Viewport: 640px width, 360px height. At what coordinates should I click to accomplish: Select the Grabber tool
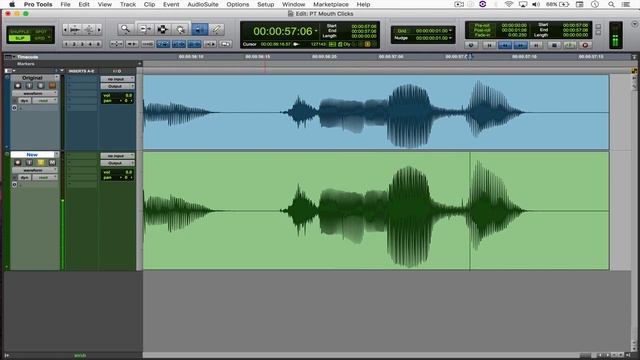(x=180, y=29)
